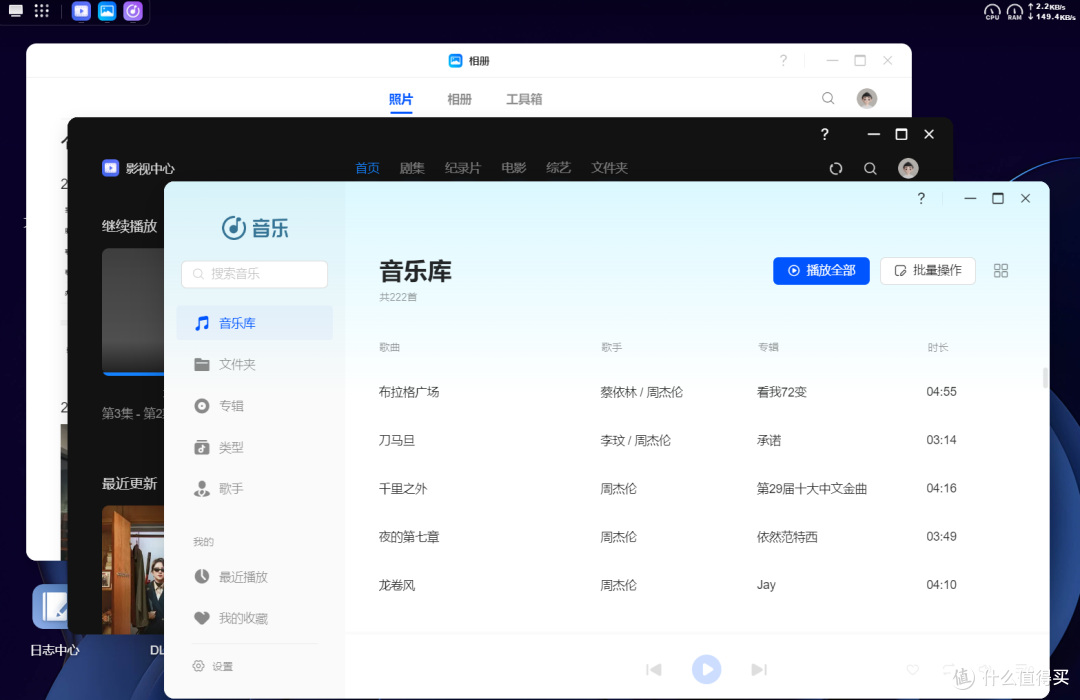
Task: Open user avatar in 相册 window
Action: pyautogui.click(x=866, y=99)
